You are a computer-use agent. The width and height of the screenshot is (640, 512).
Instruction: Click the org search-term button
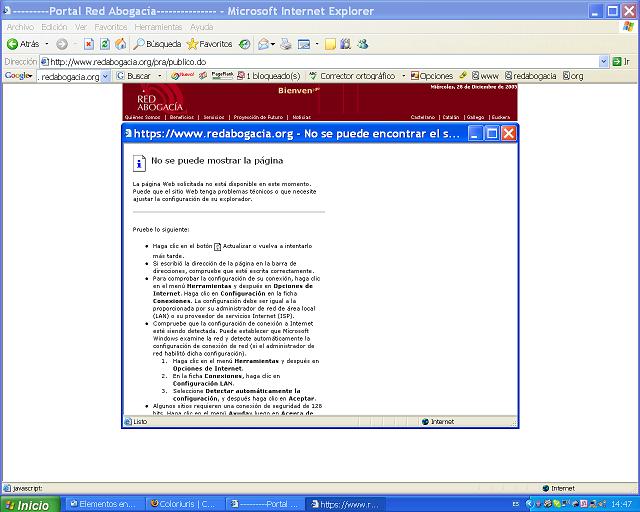click(573, 76)
